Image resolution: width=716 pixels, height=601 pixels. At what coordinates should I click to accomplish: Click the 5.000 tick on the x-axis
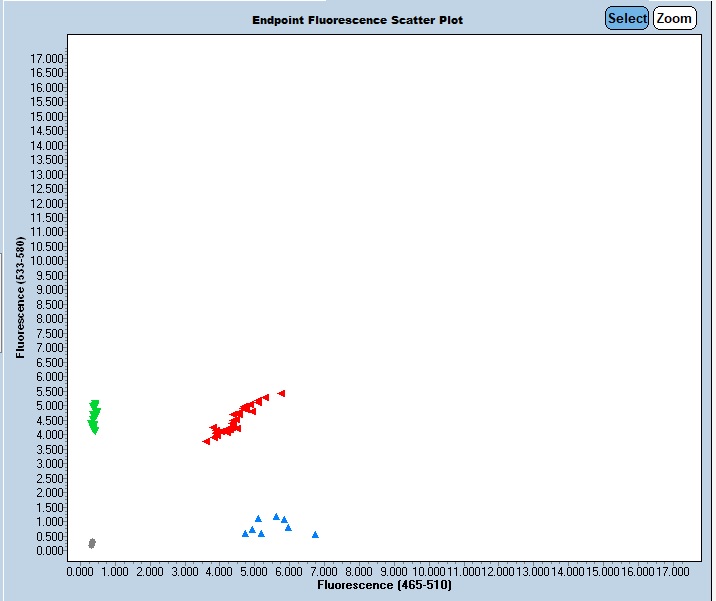[254, 571]
